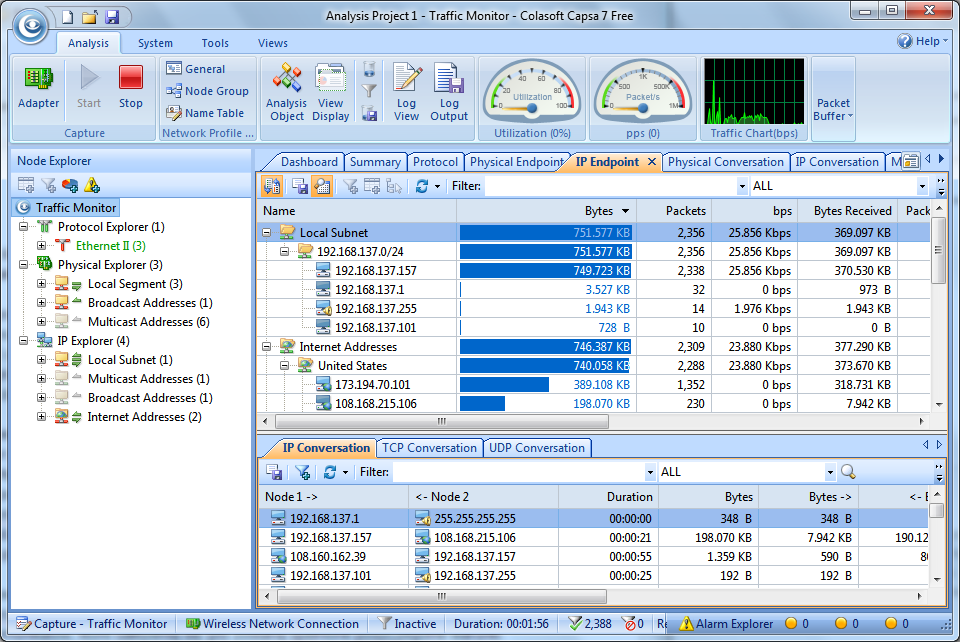Viewport: 960px width, 642px height.
Task: Switch to the System ribbon tab
Action: coord(155,43)
